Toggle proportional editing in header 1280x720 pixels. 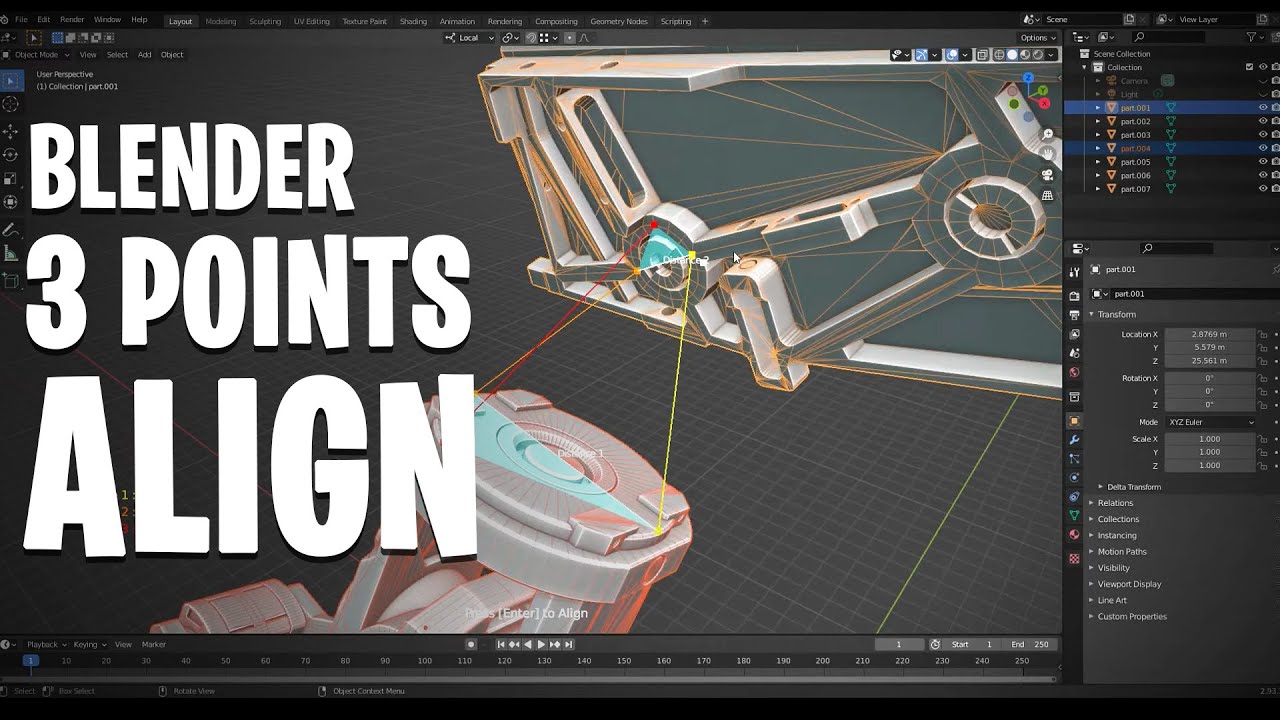click(x=570, y=38)
